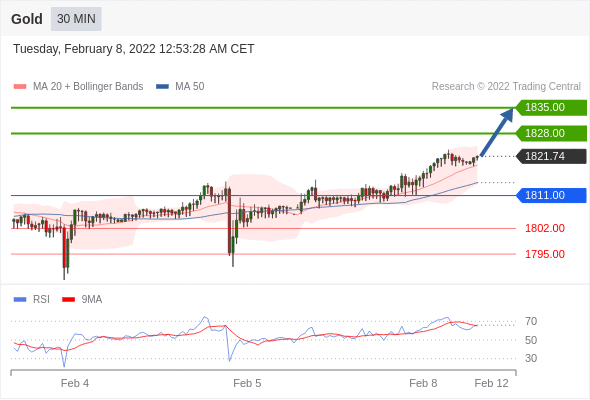Toggle the RSI legend entry

[32, 300]
